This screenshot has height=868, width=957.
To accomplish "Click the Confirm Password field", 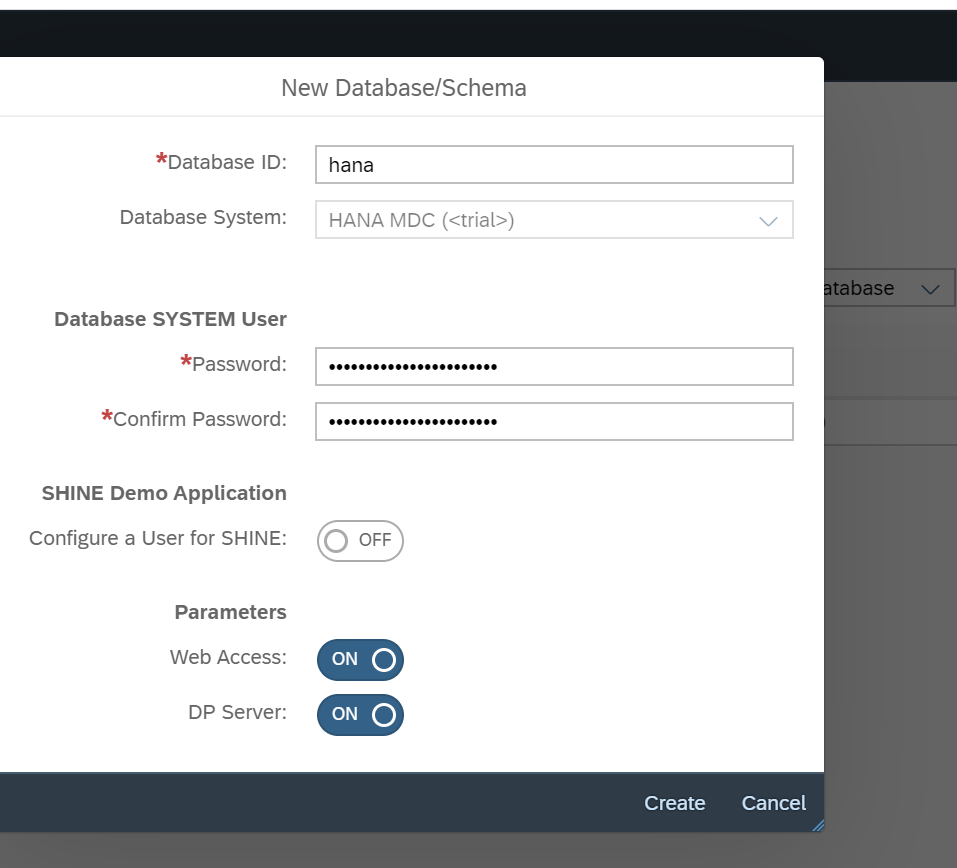I will point(554,421).
